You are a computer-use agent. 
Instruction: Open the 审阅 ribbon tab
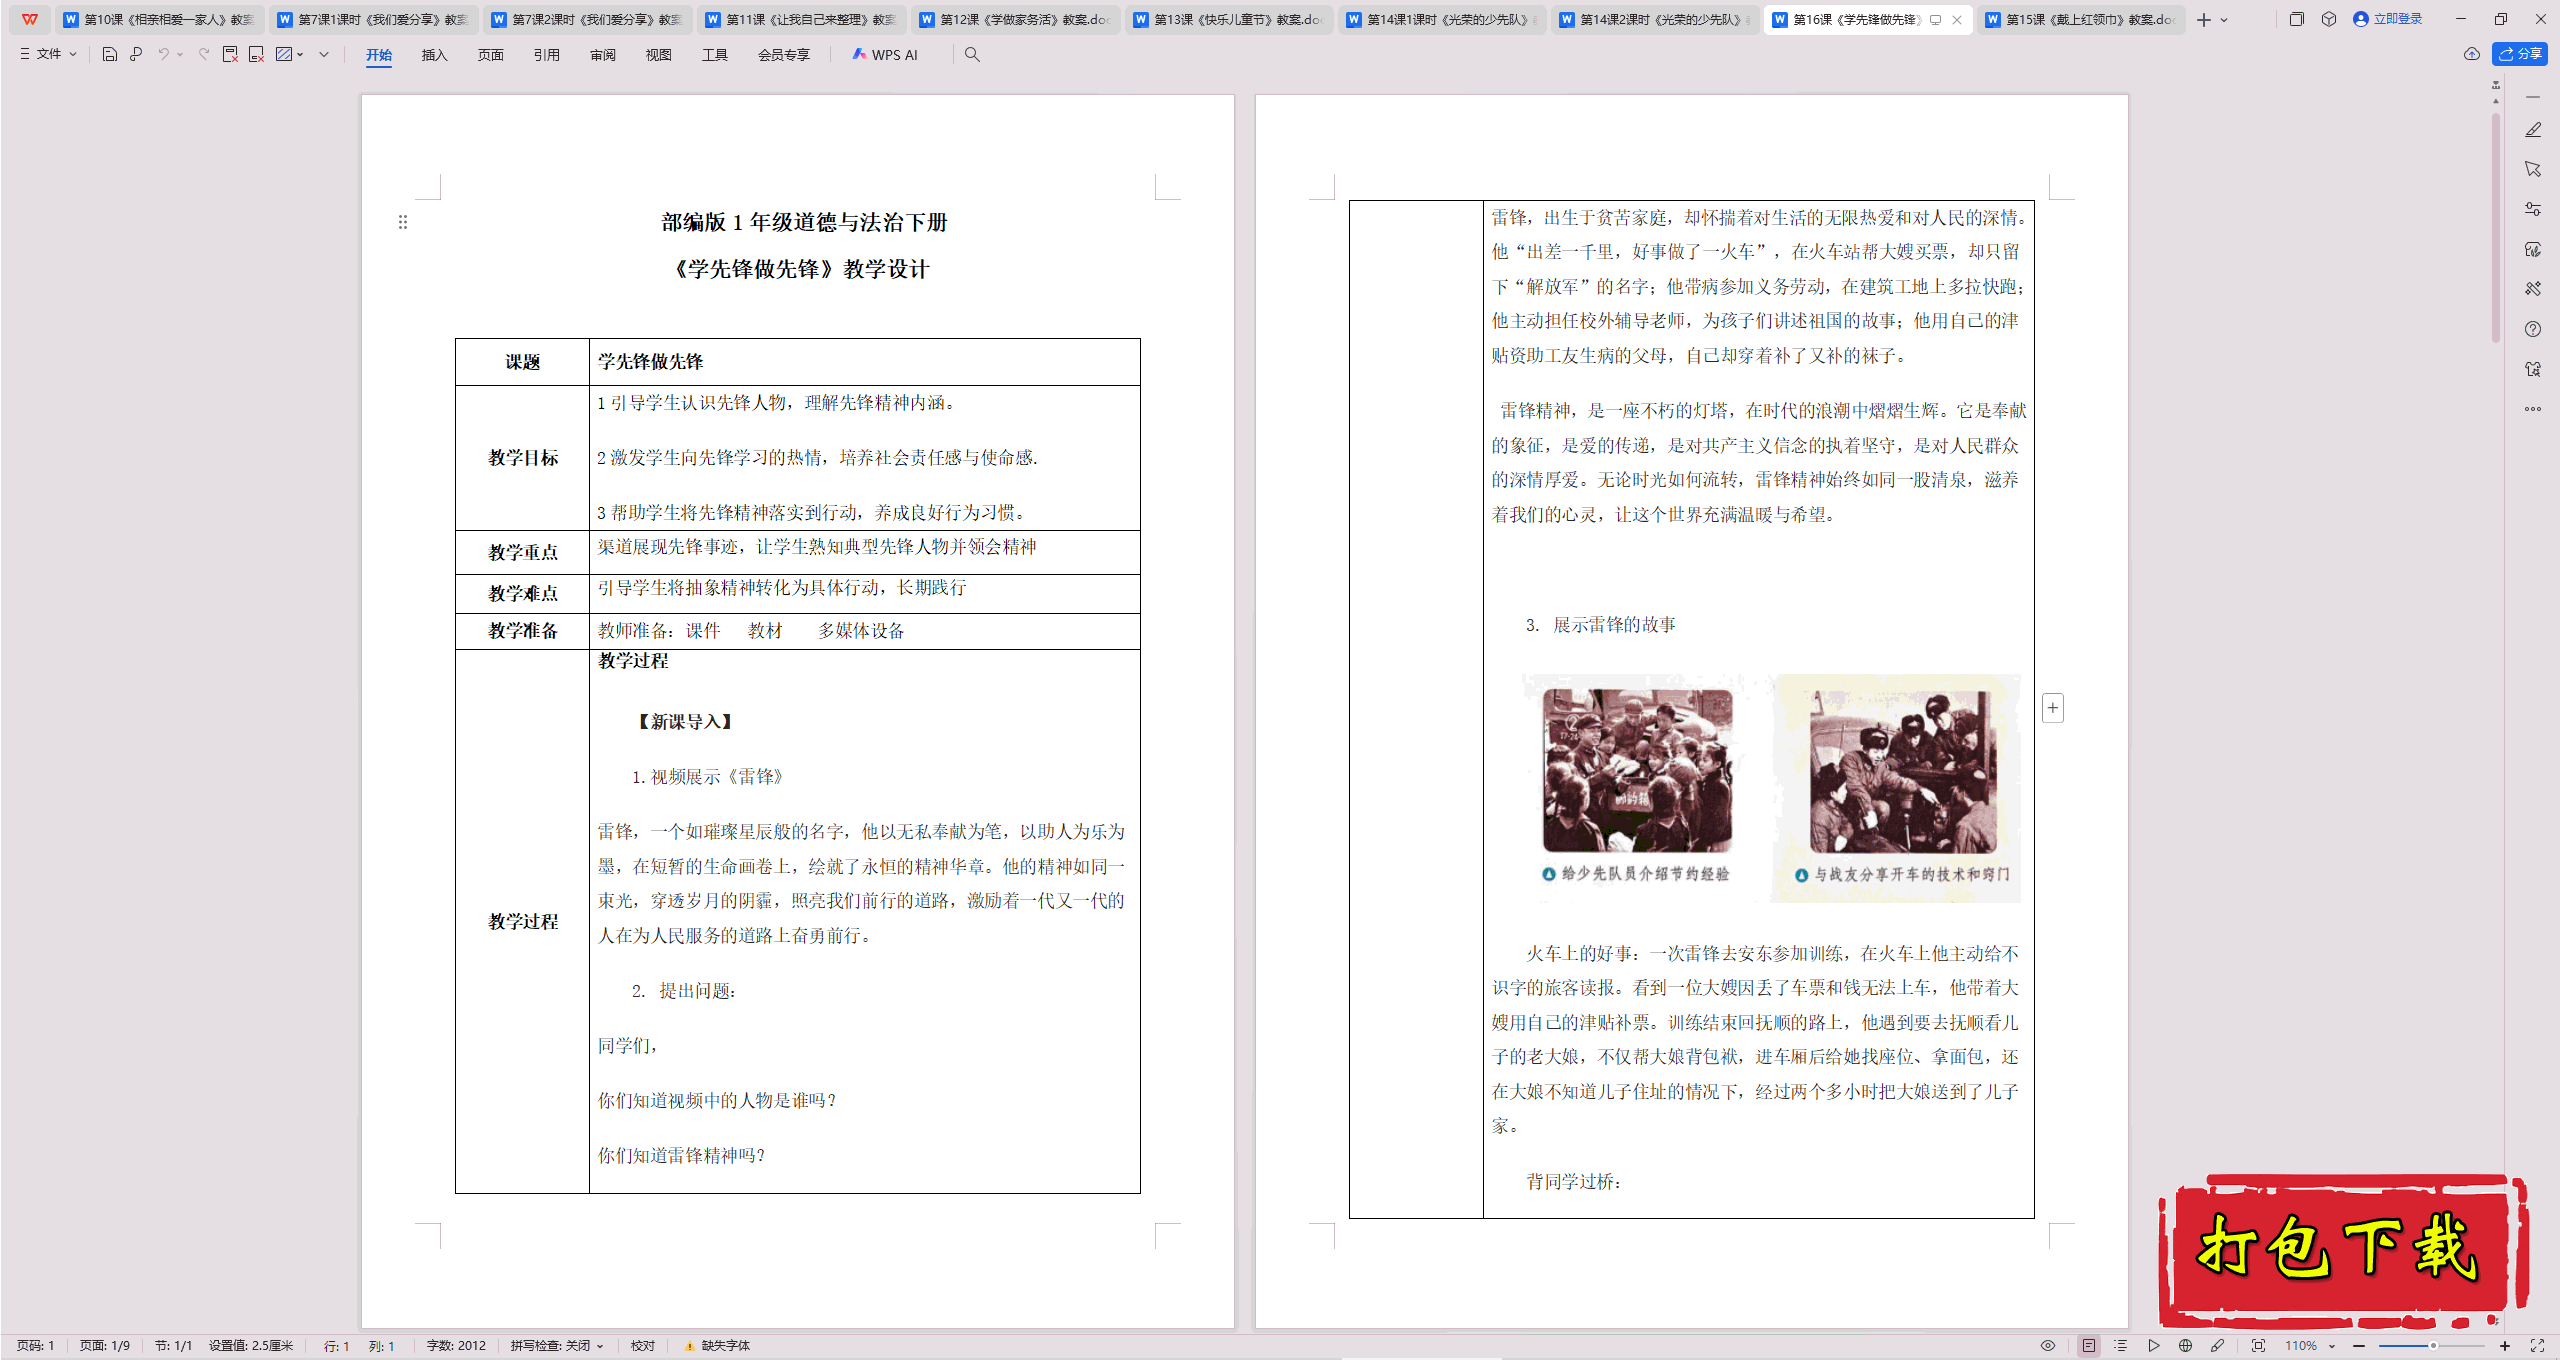[x=603, y=55]
